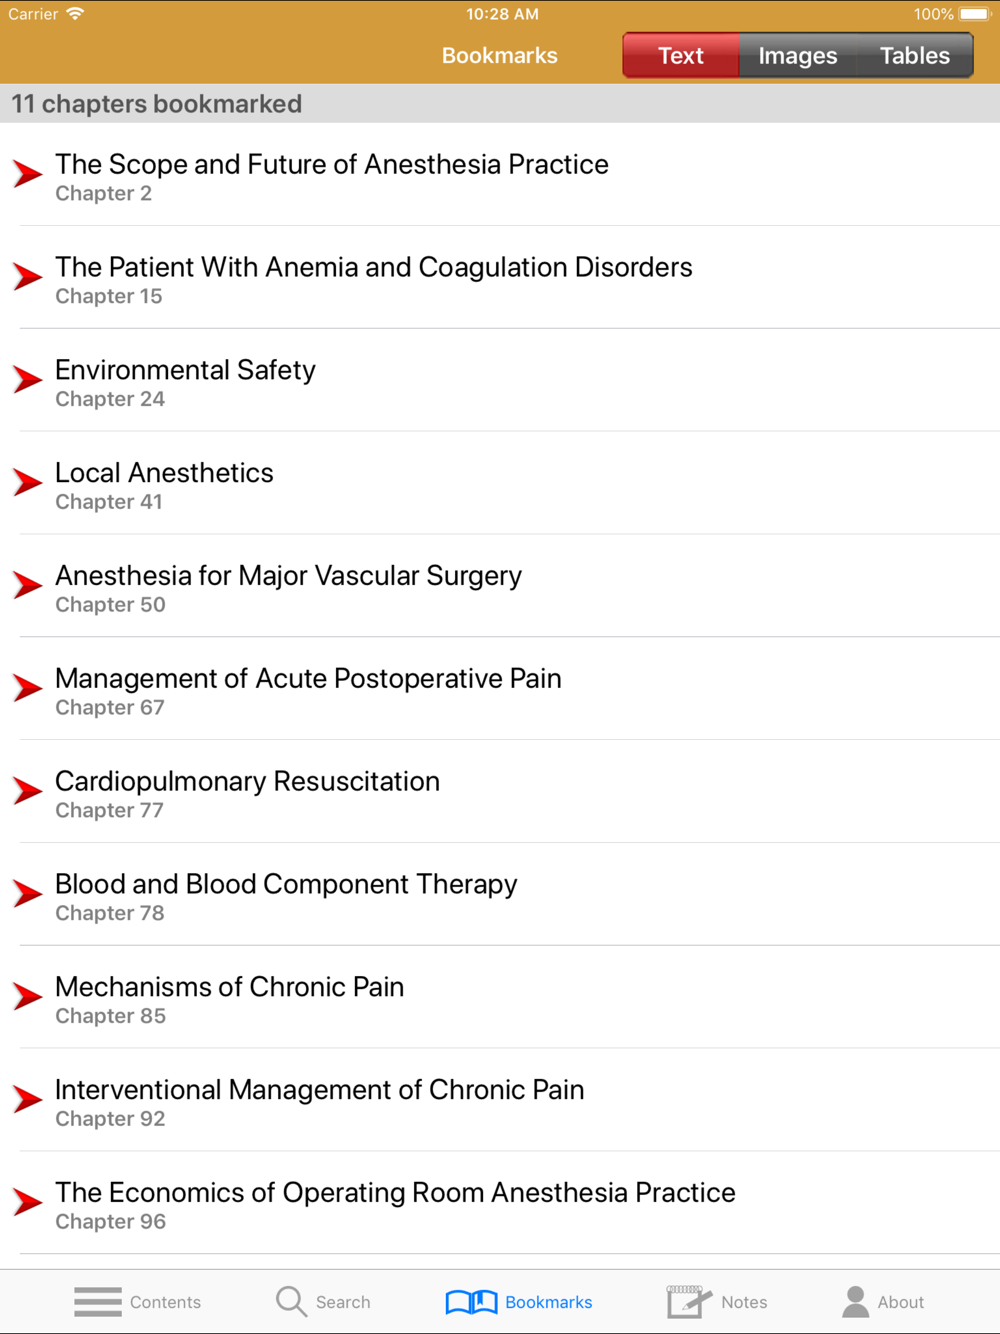Expand Chapter 96 Economics bookmark arrow

click(x=28, y=1201)
